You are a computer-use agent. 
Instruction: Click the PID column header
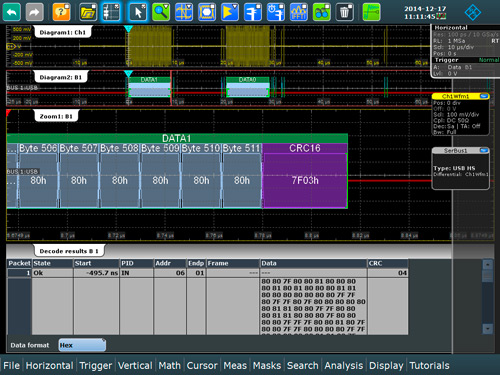(x=136, y=263)
